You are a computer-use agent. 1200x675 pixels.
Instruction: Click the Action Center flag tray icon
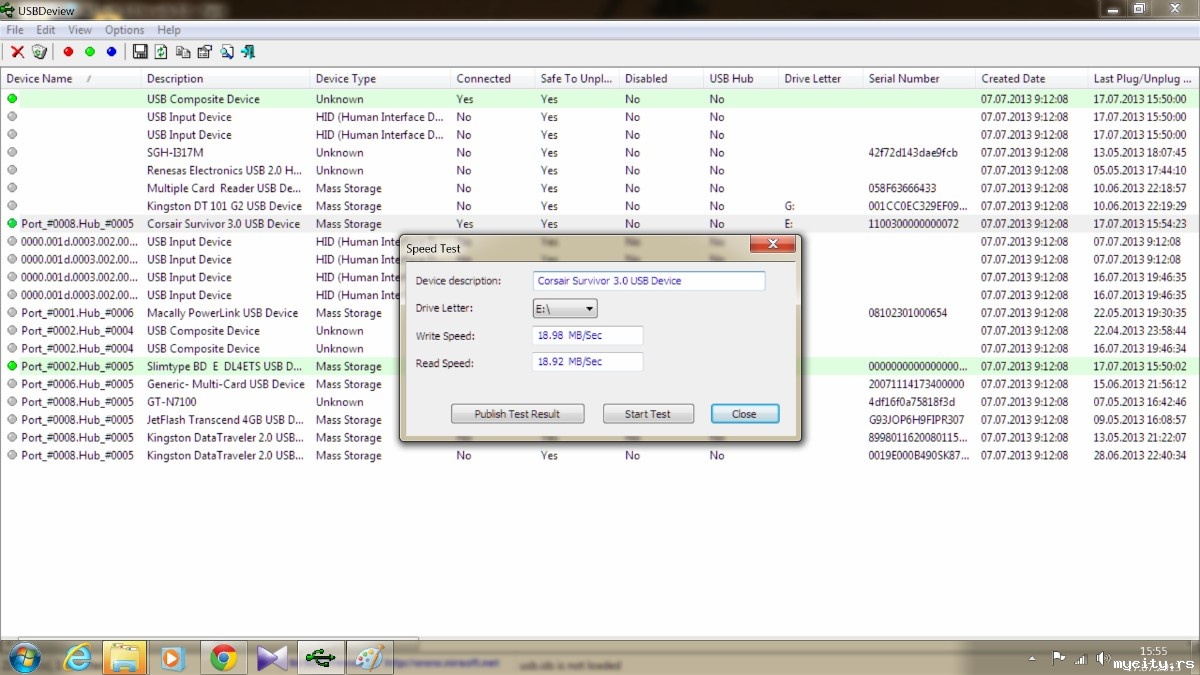click(x=1058, y=658)
